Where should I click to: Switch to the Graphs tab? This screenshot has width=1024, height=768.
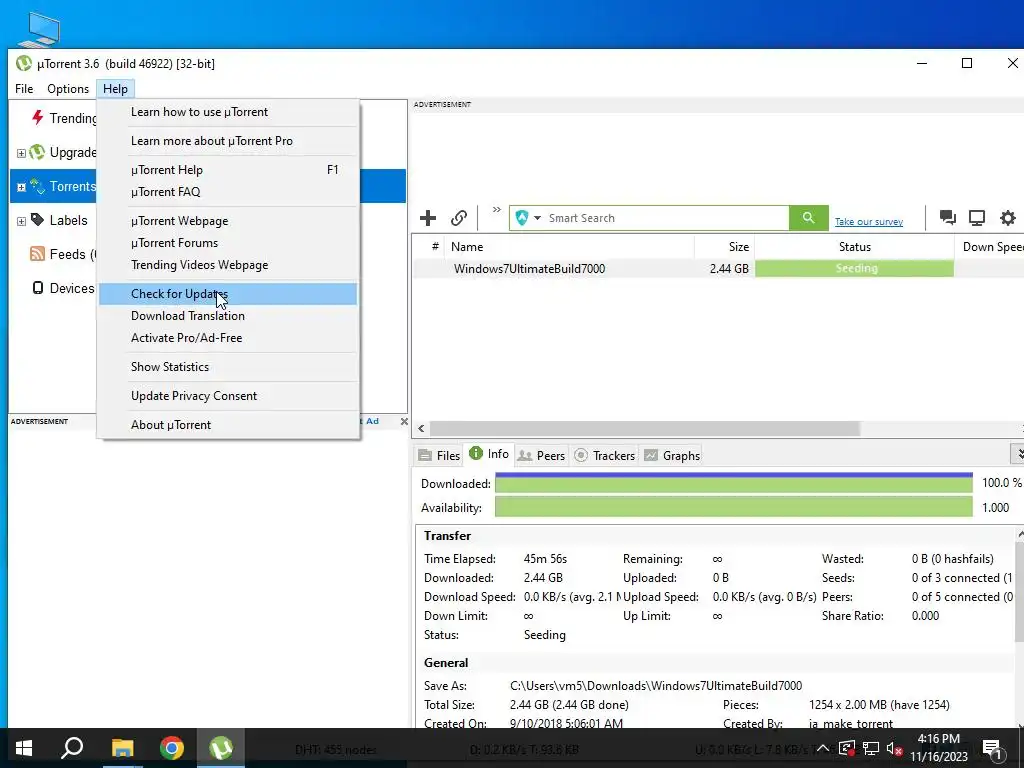point(672,455)
